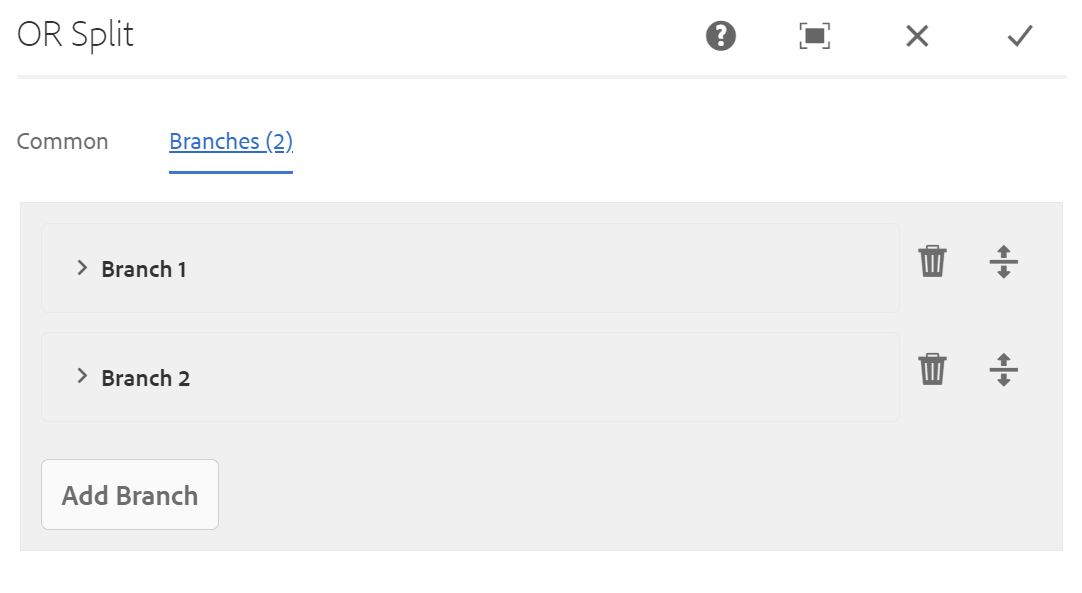
Task: Select the Branch 2 label text
Action: point(146,378)
